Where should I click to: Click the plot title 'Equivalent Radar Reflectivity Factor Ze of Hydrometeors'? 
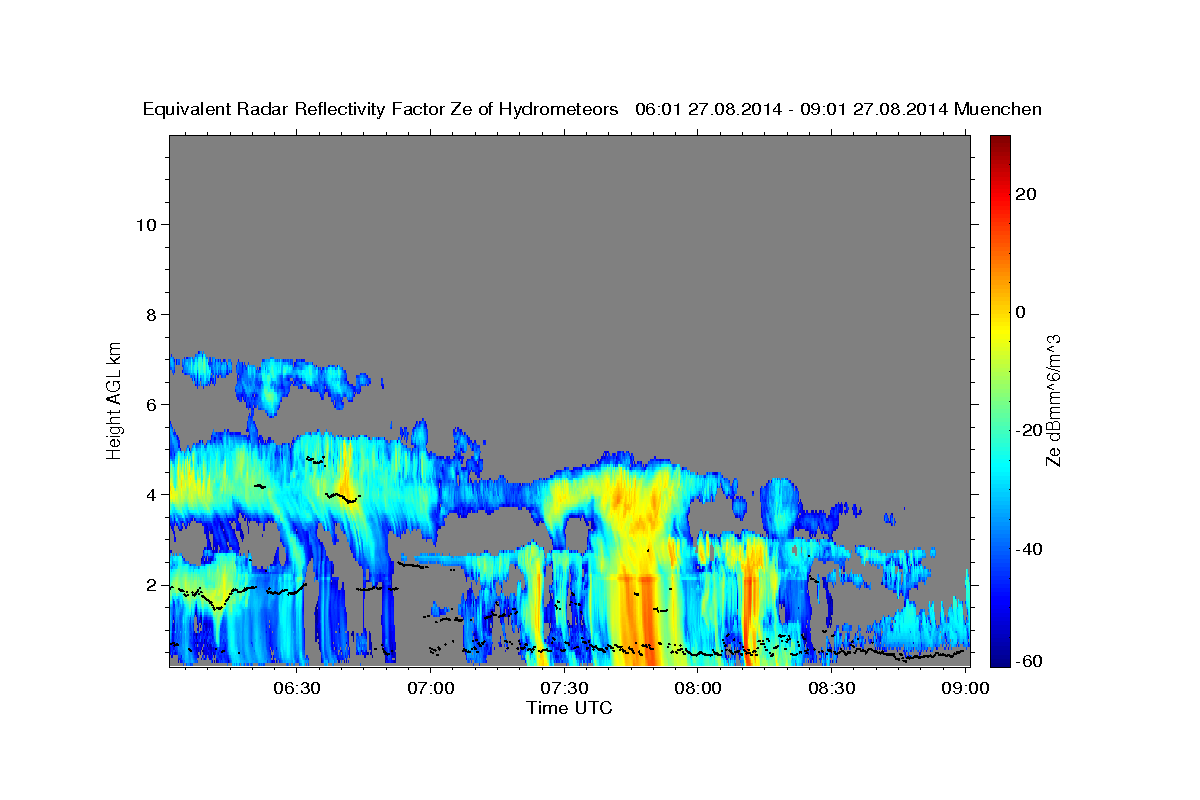tap(381, 109)
